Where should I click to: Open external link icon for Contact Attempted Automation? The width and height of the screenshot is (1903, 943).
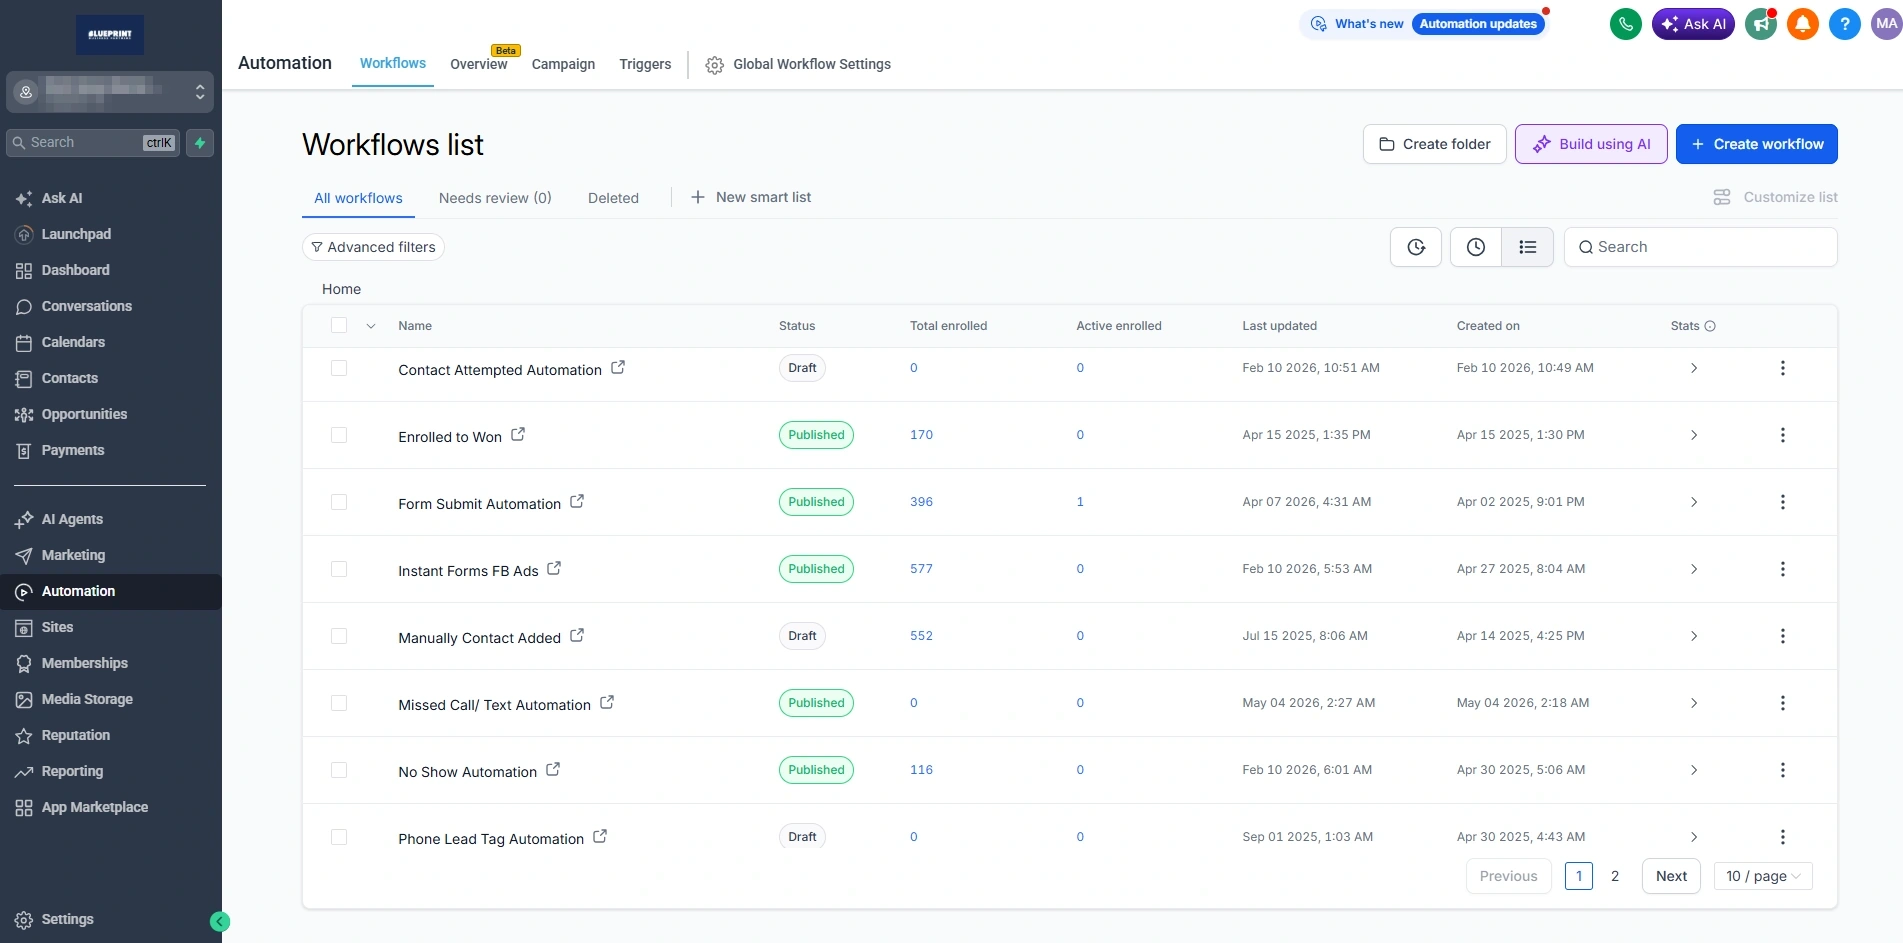coord(618,367)
